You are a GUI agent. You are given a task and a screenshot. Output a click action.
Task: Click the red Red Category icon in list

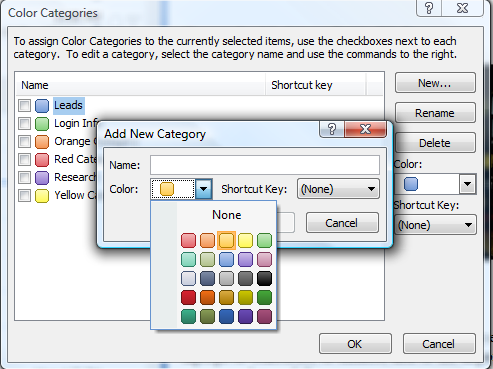point(42,160)
